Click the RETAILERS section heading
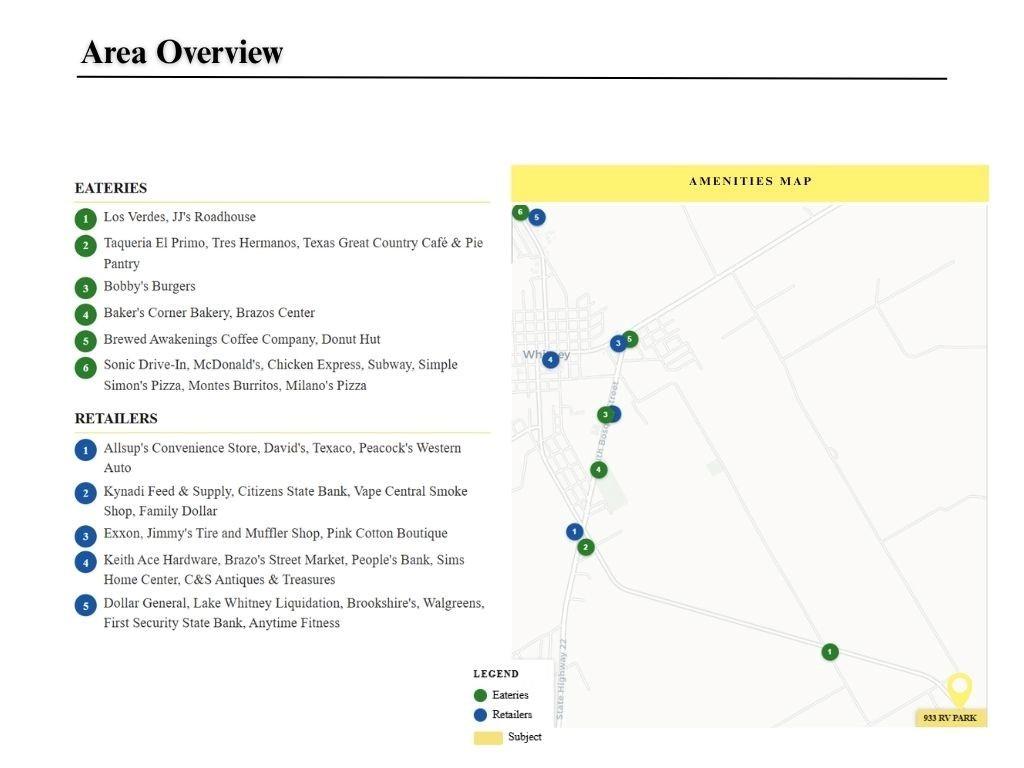 [x=116, y=419]
